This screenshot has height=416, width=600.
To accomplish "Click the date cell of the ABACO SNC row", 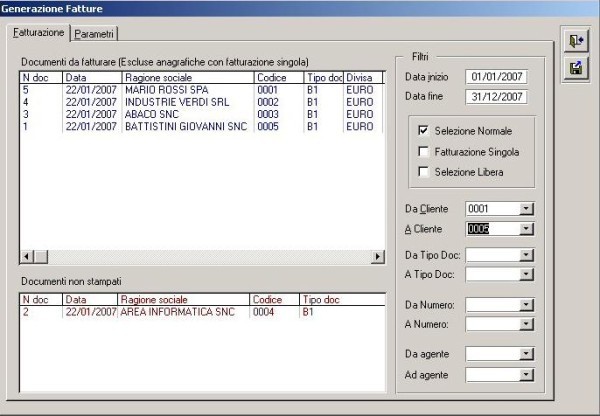I will point(91,114).
